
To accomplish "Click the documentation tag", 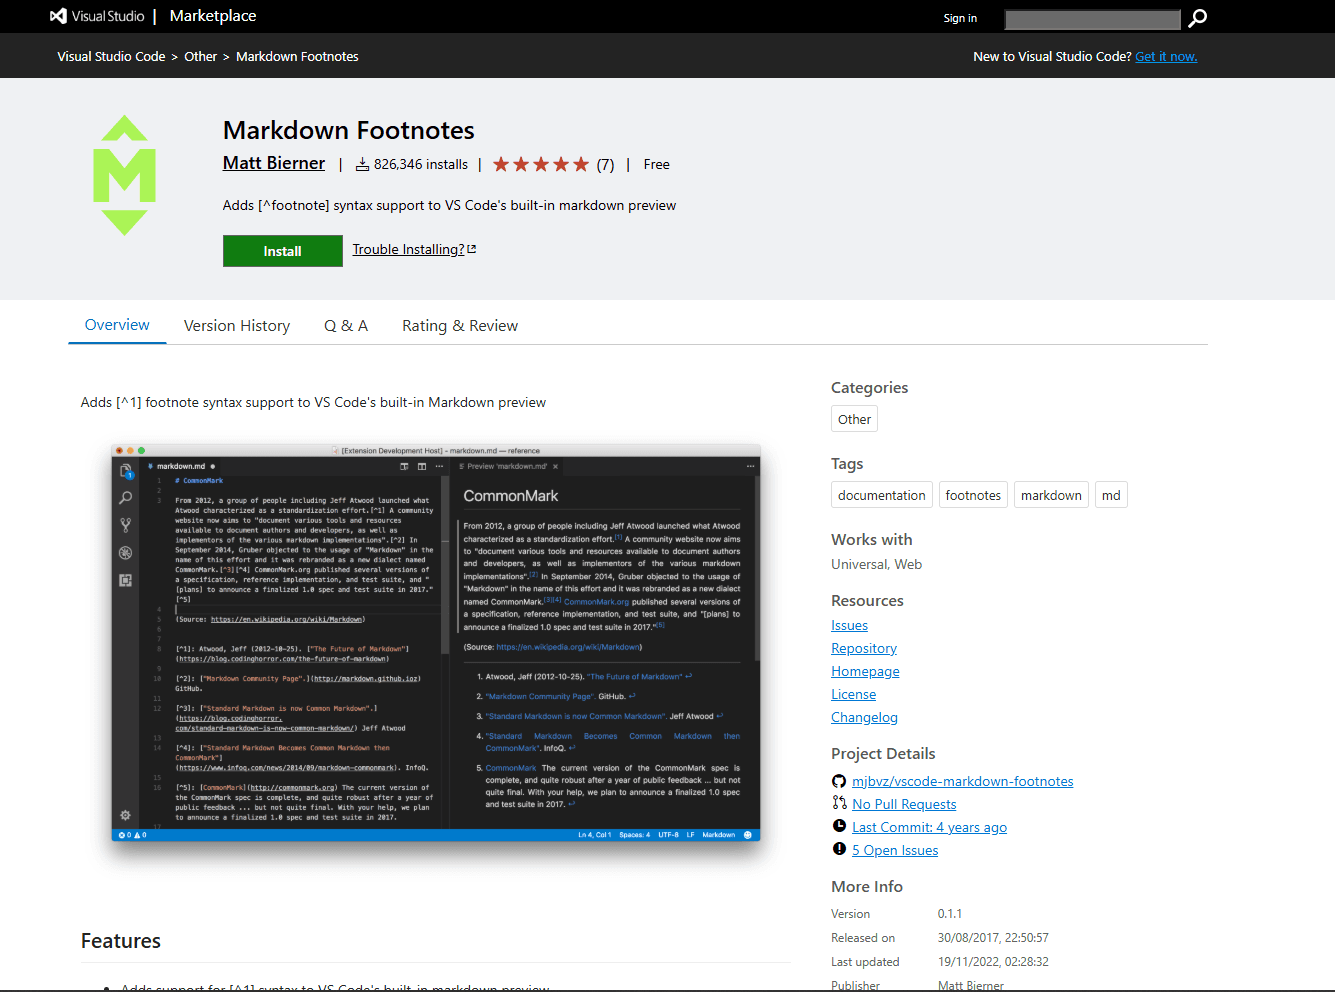I will point(882,495).
